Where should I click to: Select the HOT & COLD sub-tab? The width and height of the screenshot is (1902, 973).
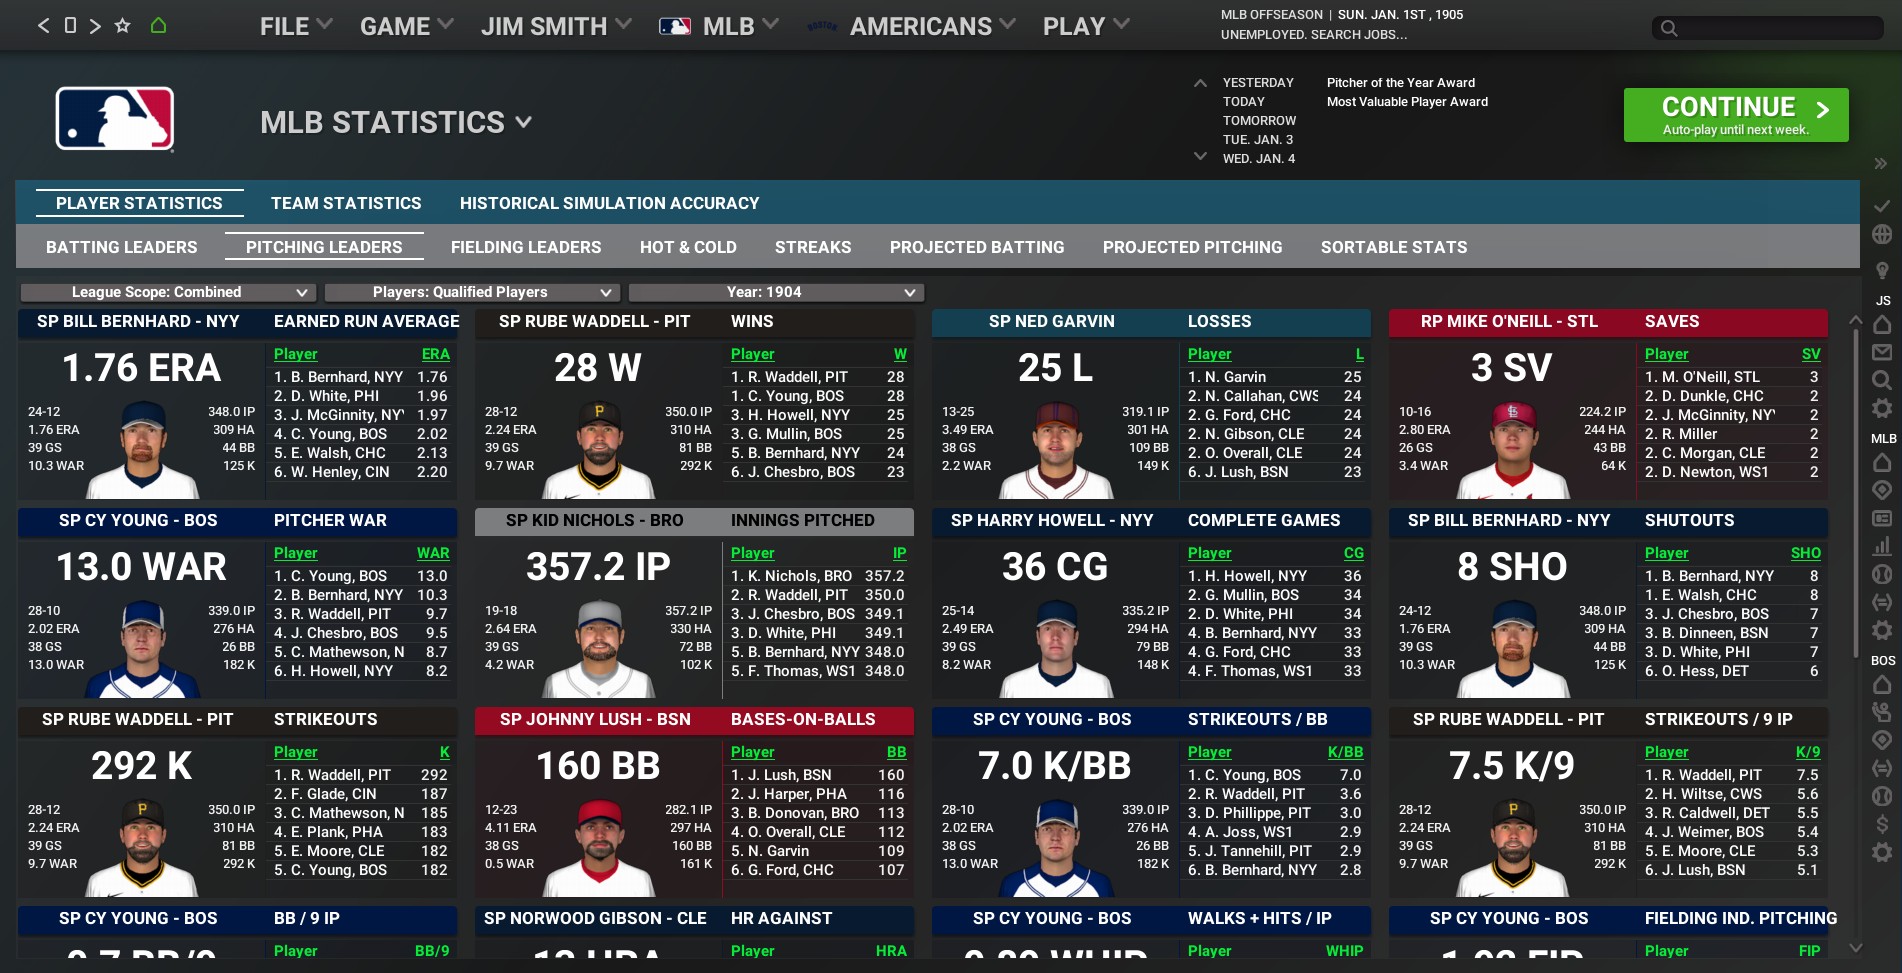point(688,247)
